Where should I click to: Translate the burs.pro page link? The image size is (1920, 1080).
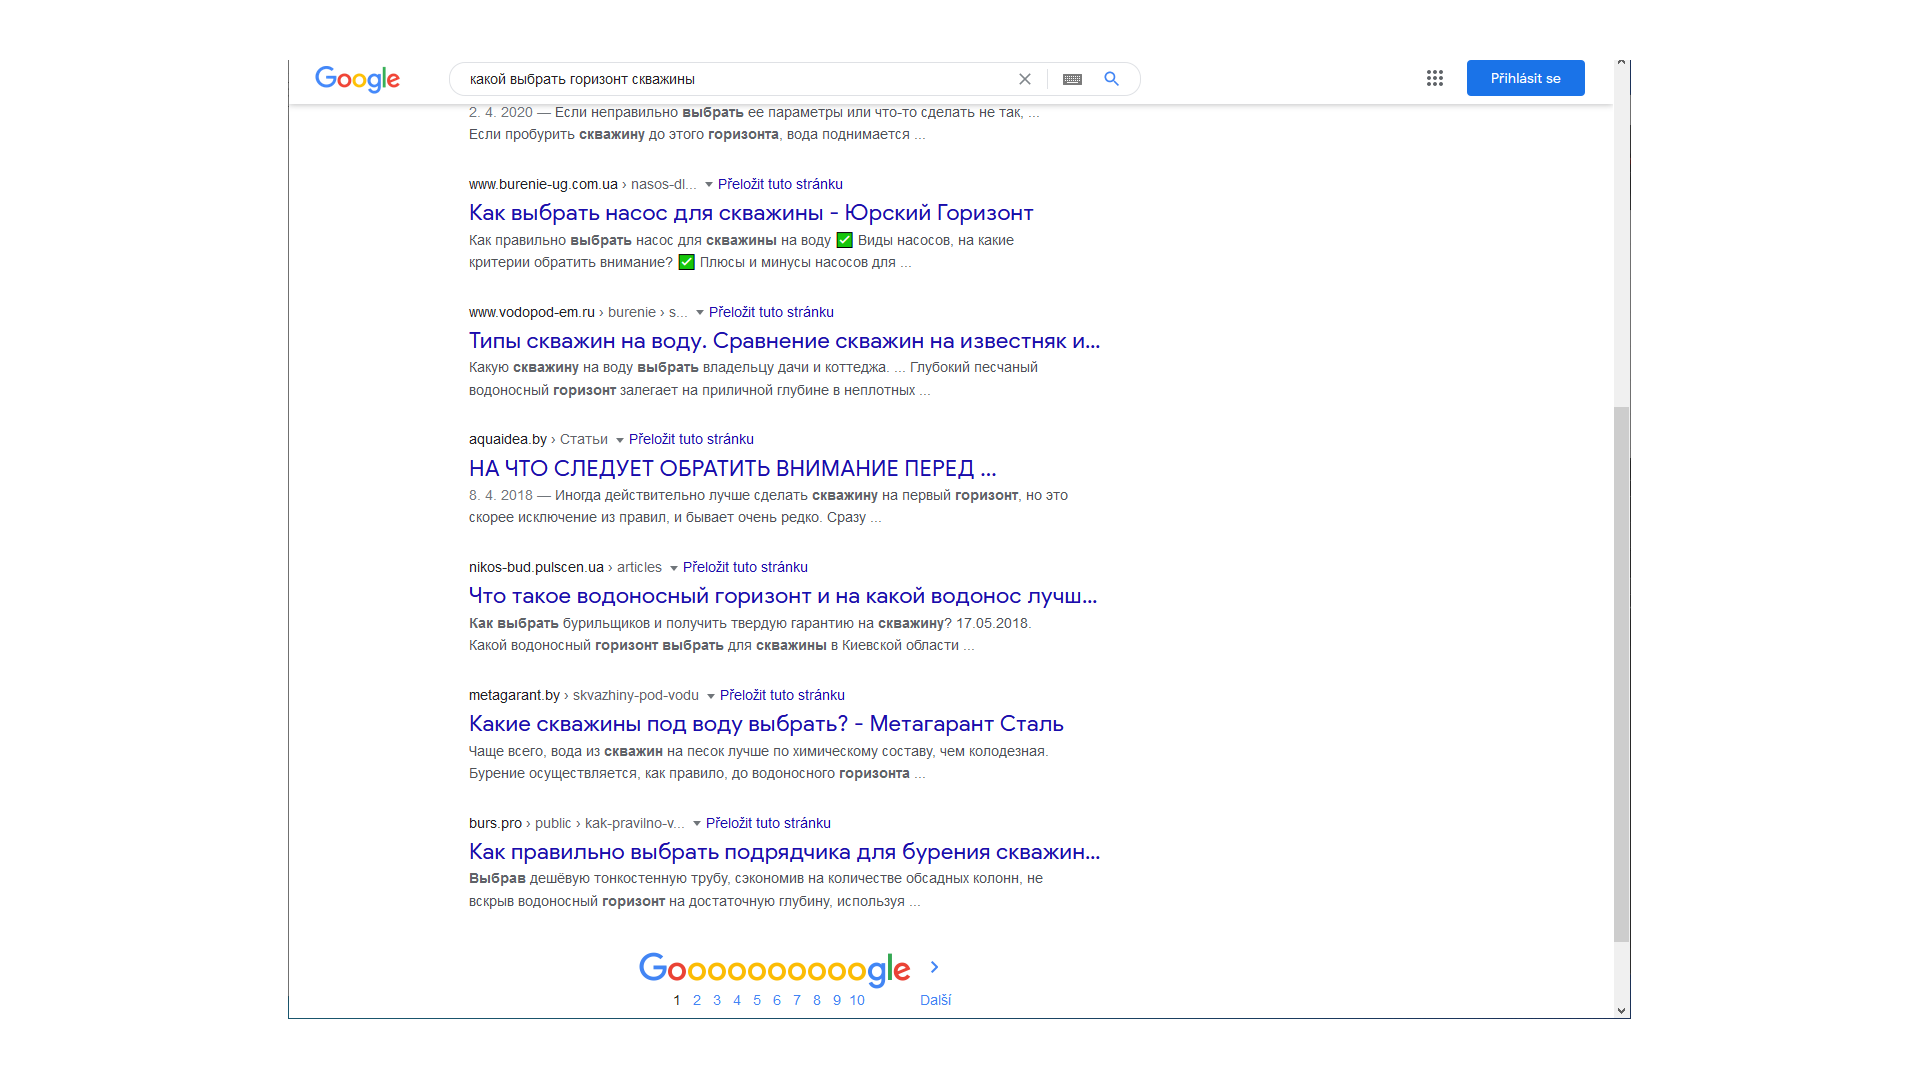[x=768, y=823]
